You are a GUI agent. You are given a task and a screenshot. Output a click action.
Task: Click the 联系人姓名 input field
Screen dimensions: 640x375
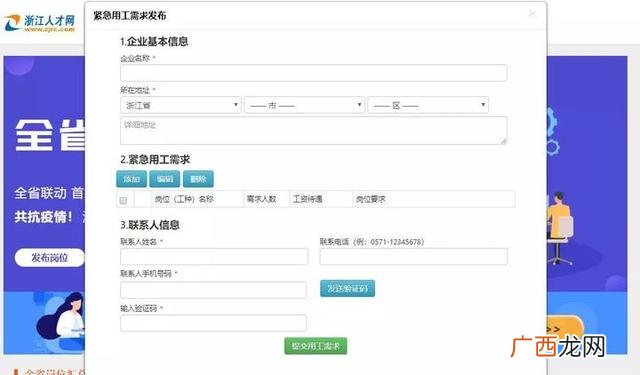pos(214,257)
